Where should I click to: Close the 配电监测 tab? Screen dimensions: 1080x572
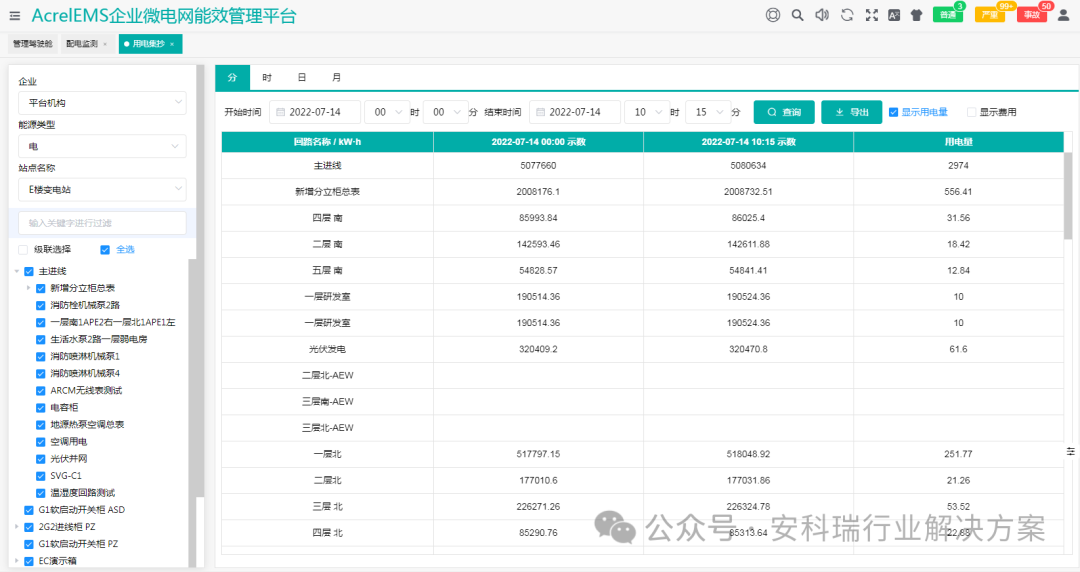tap(105, 44)
